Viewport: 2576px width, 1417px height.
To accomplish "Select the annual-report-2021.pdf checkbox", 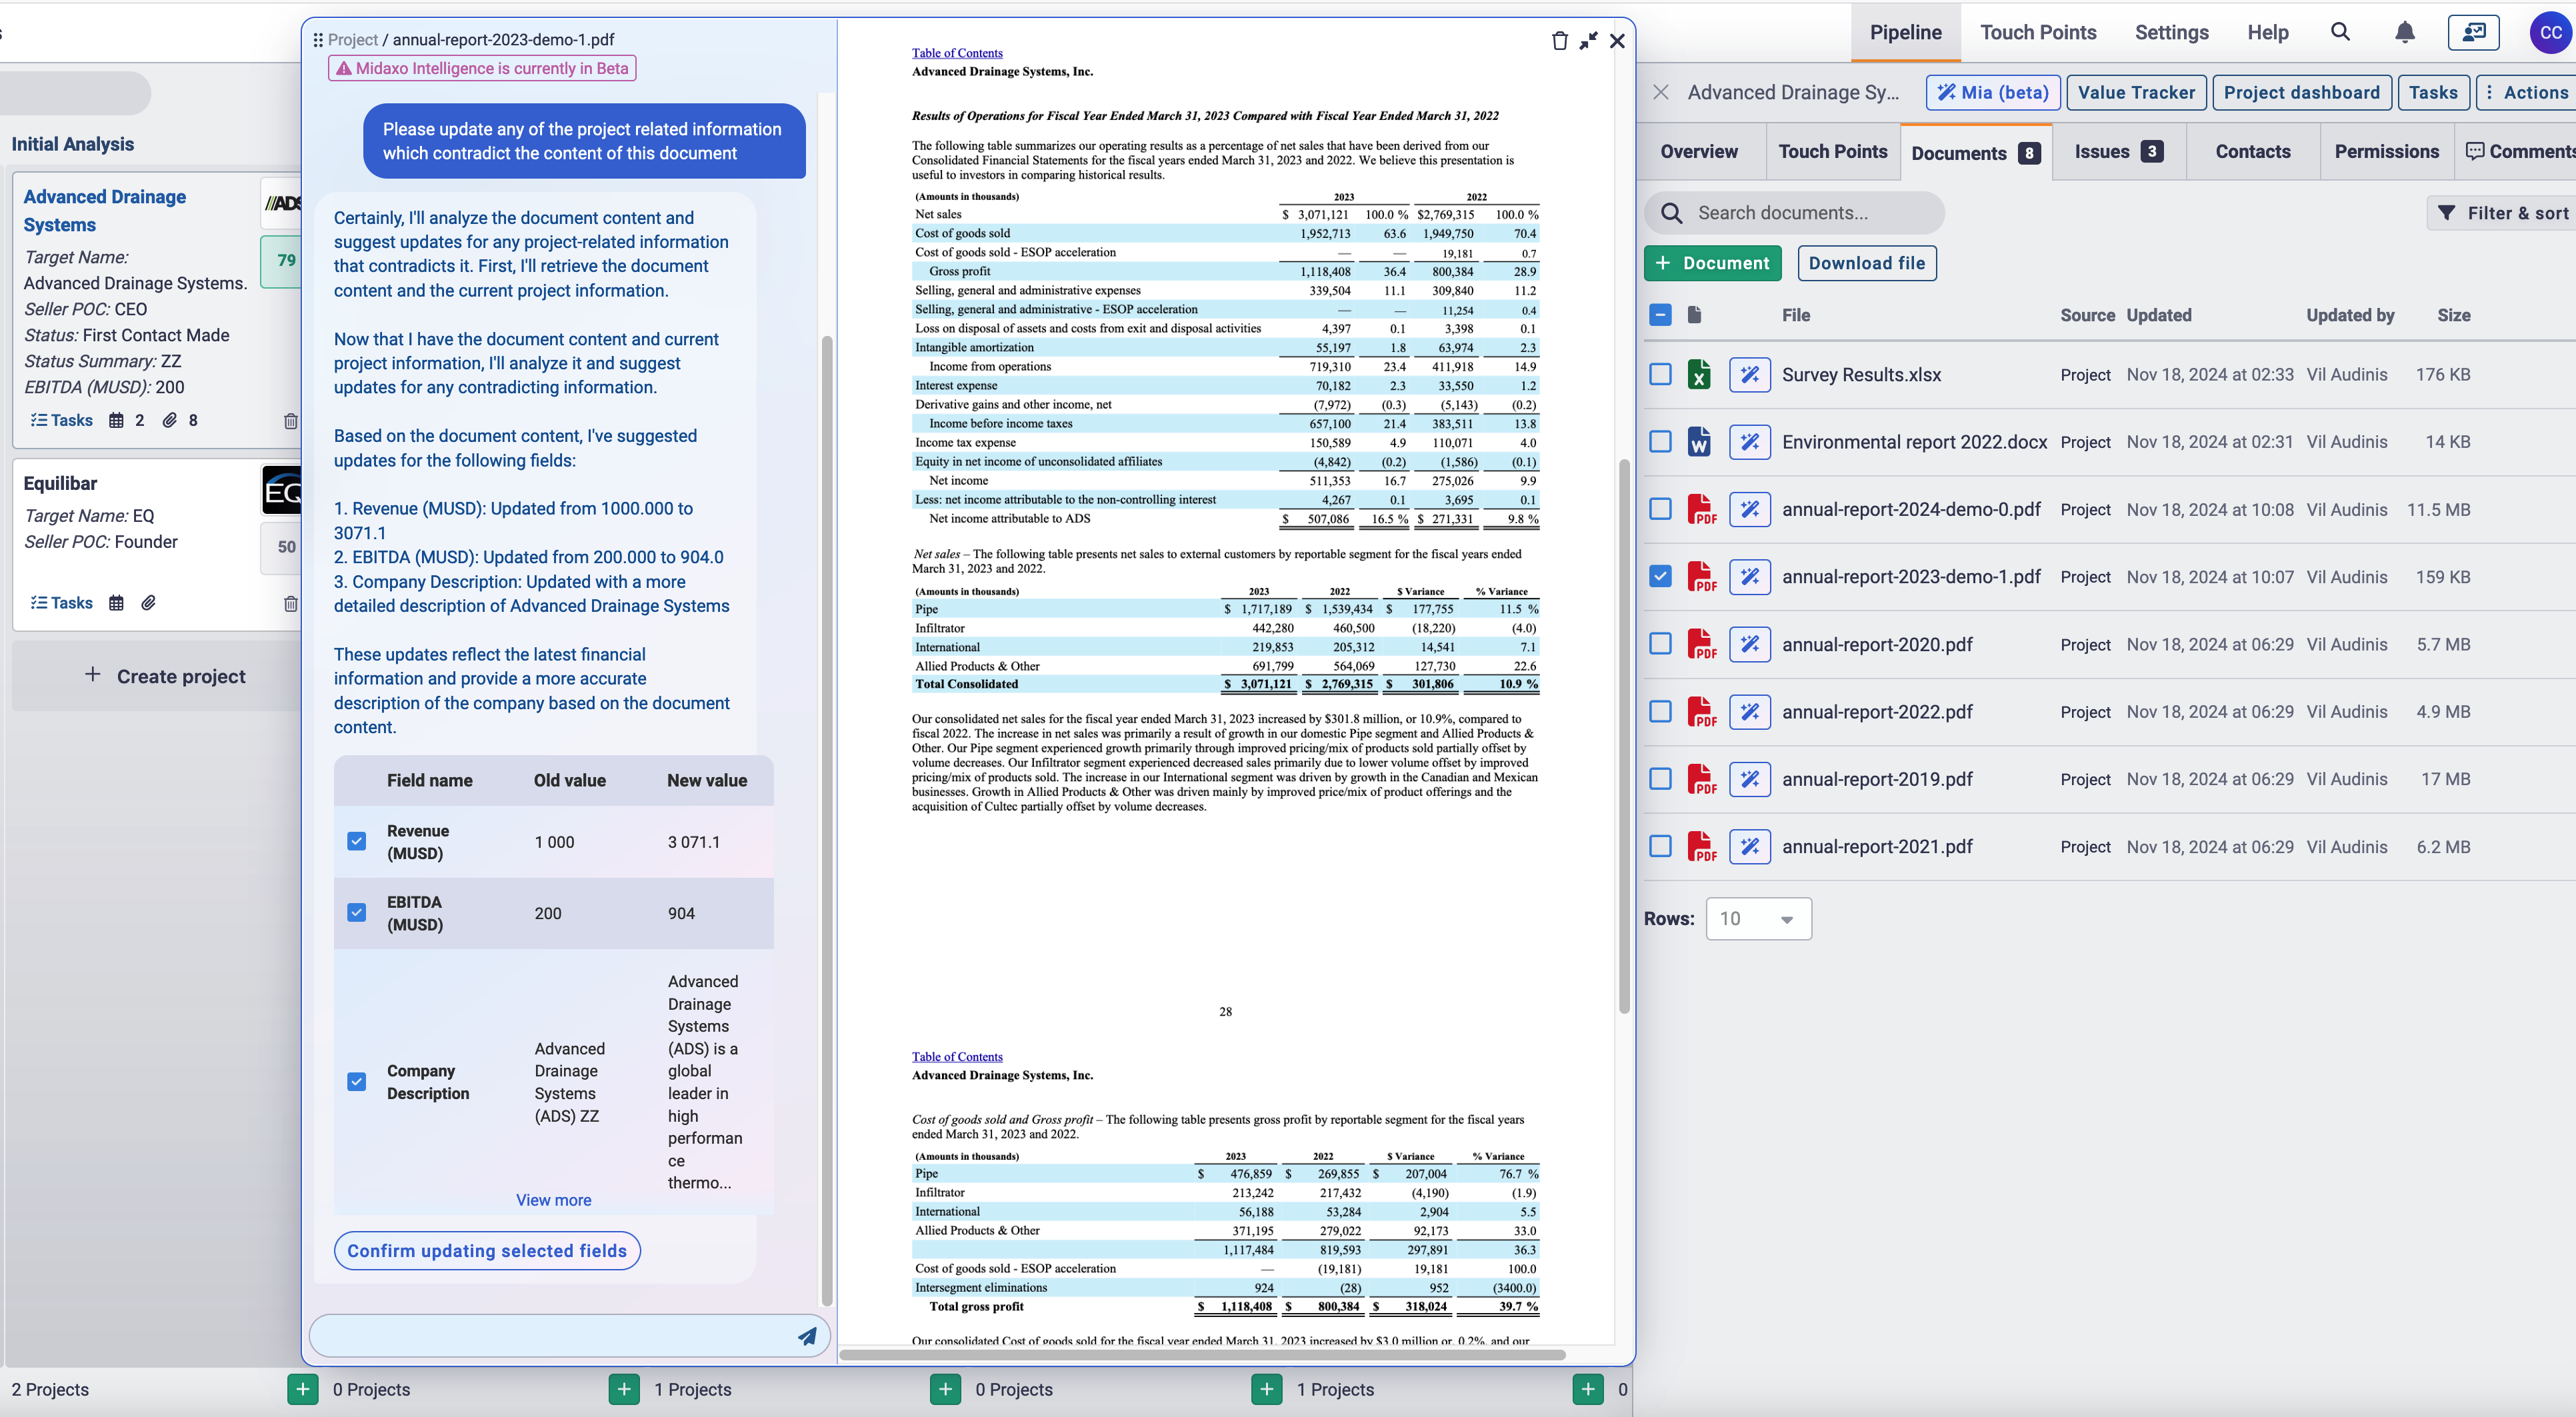I will 1660,847.
